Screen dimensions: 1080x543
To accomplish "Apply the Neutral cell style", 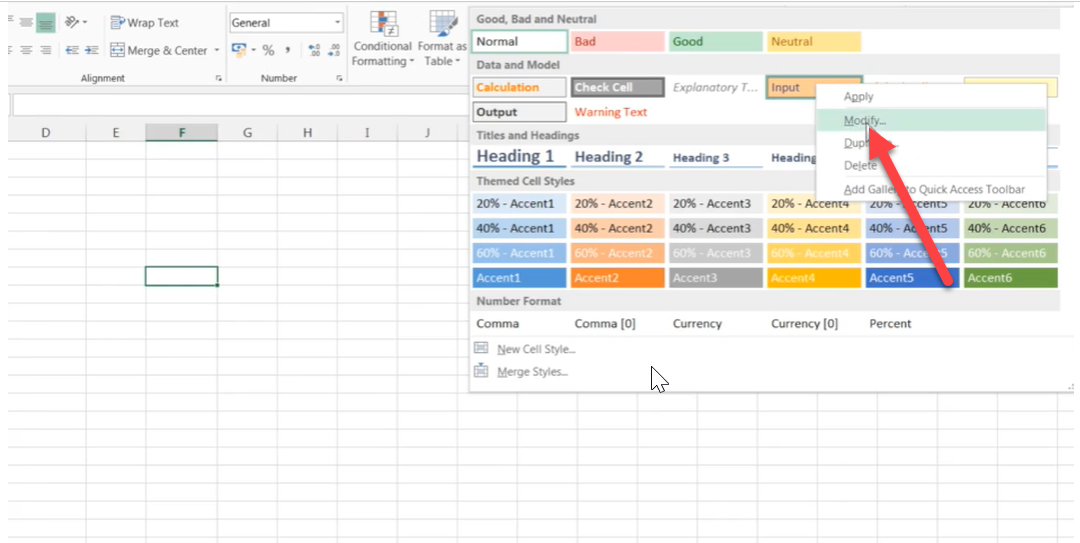I will point(814,41).
